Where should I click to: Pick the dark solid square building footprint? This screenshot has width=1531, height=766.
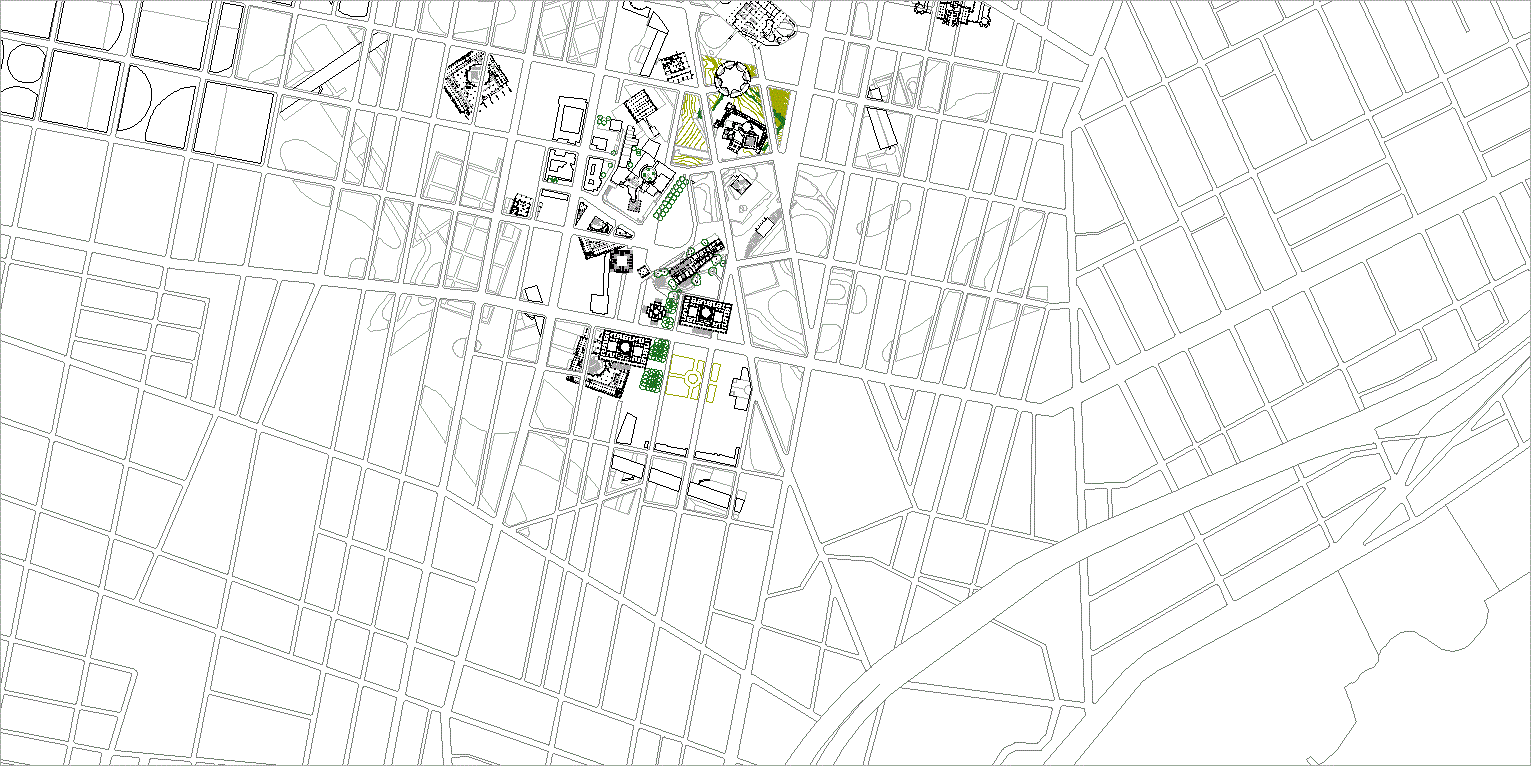pos(622,262)
